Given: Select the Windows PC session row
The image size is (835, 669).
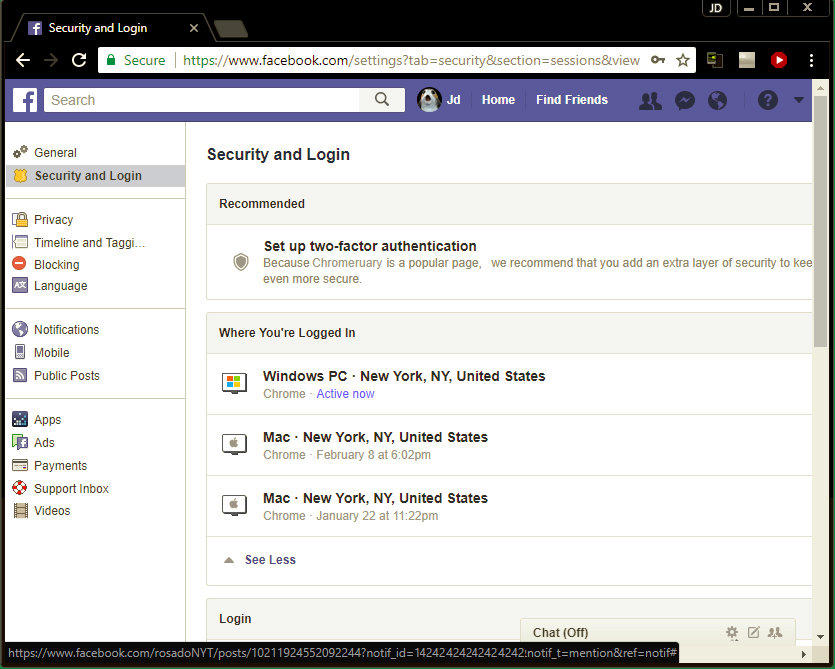Looking at the screenshot, I should tap(510, 384).
